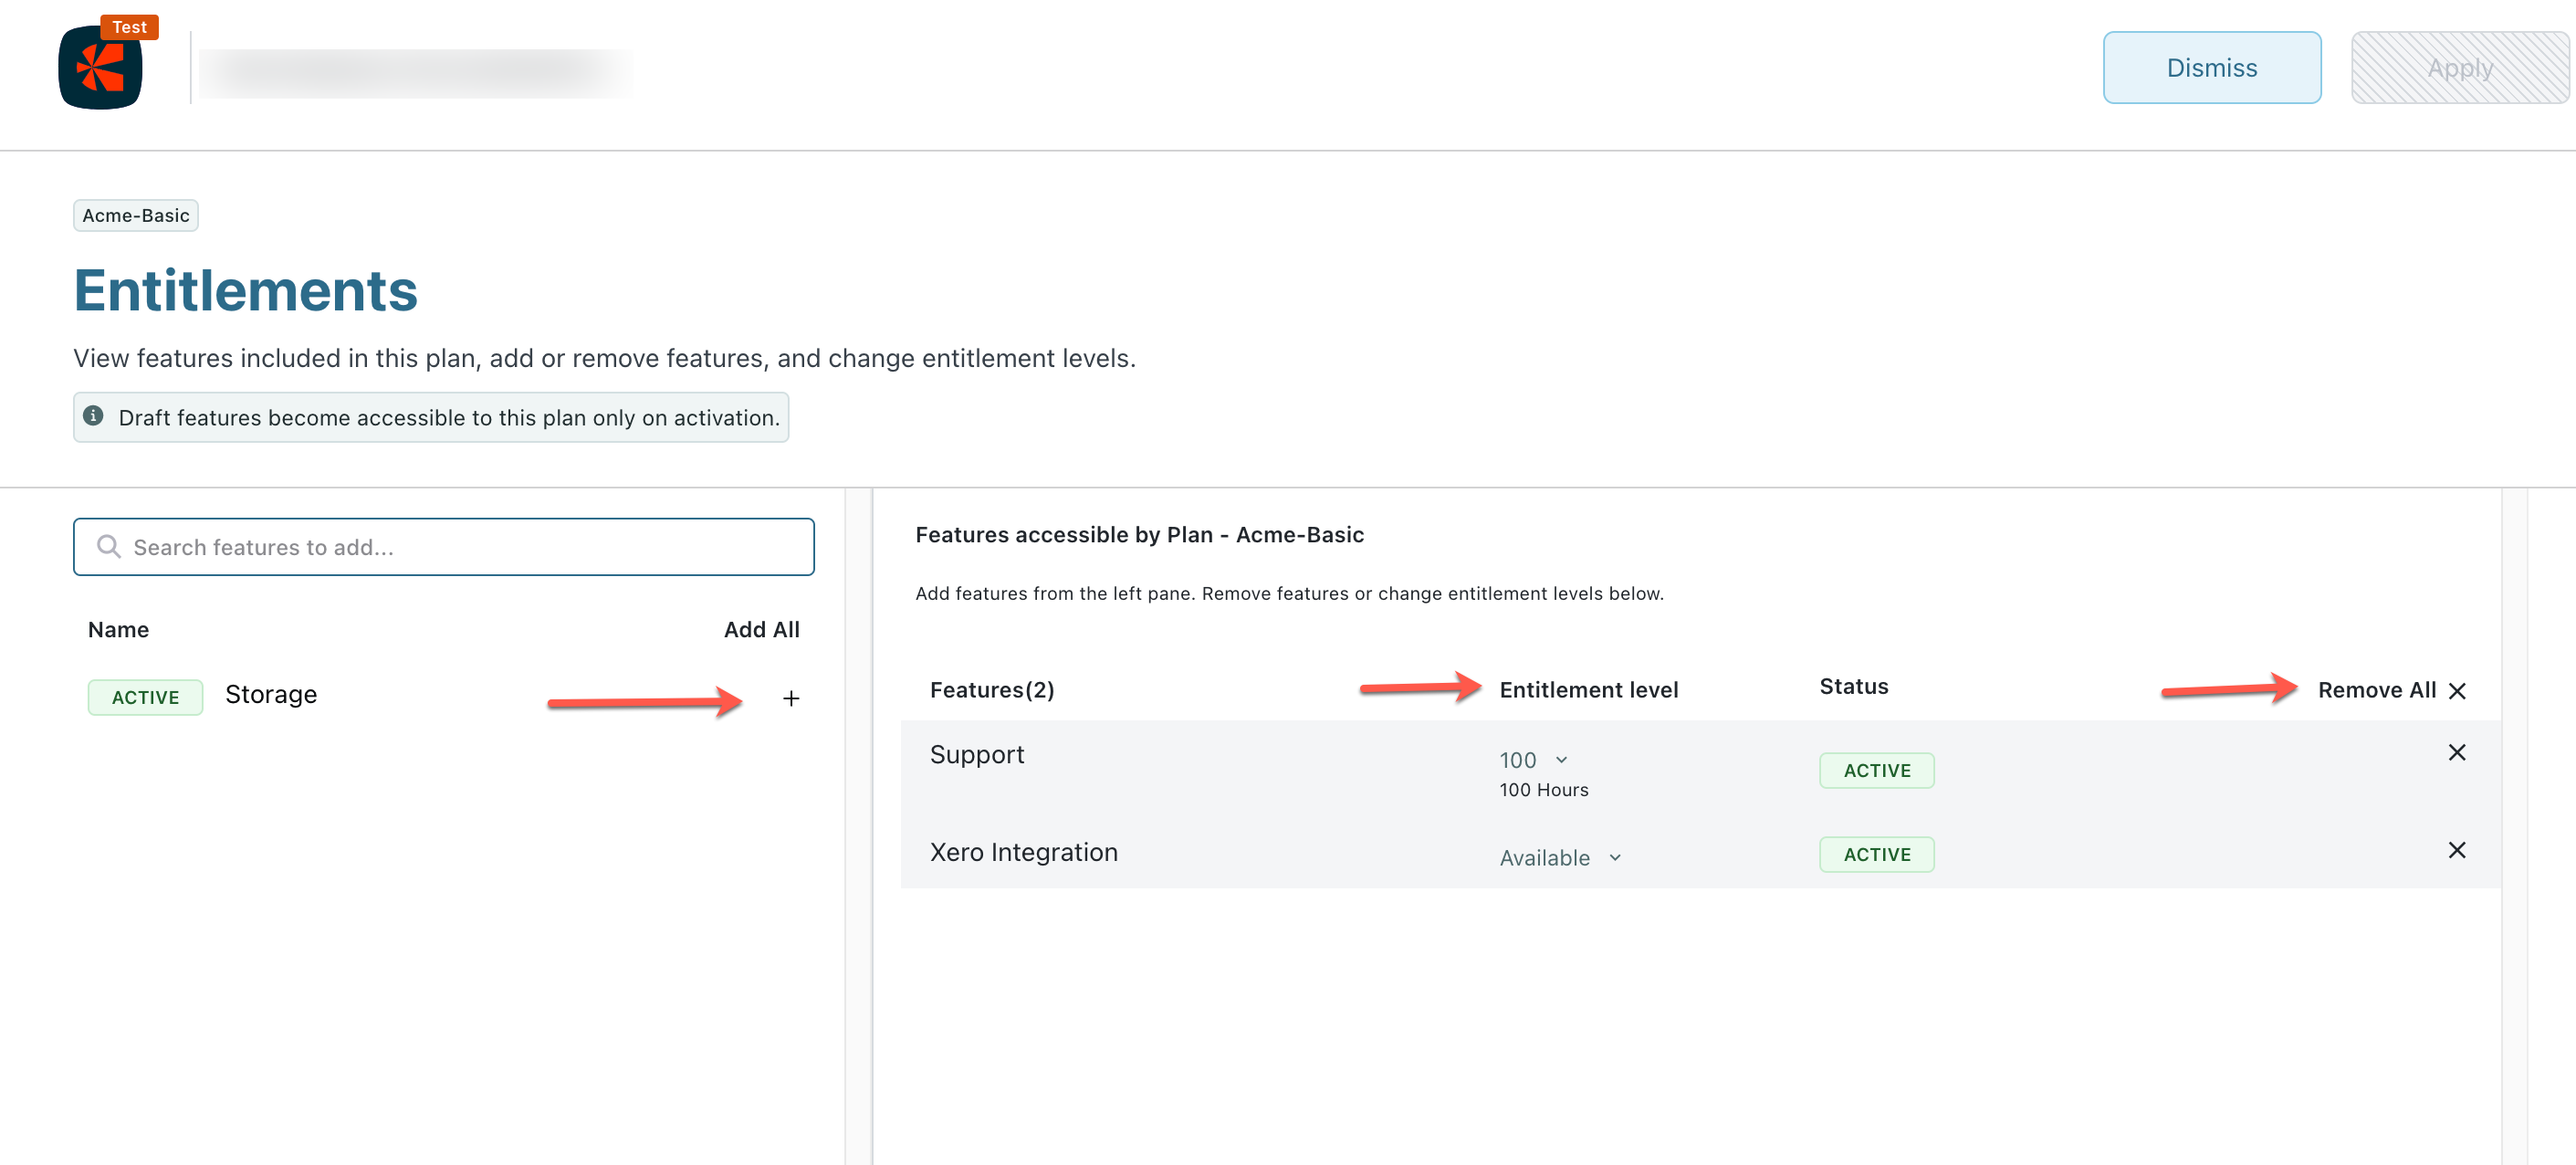The width and height of the screenshot is (2576, 1165).
Task: Click the Test environment badge
Action: tap(129, 27)
